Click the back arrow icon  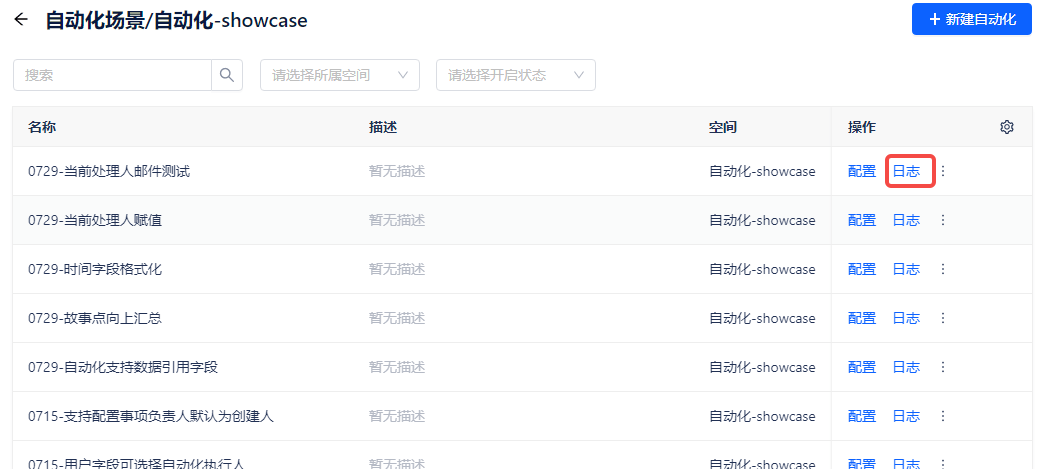coord(21,20)
